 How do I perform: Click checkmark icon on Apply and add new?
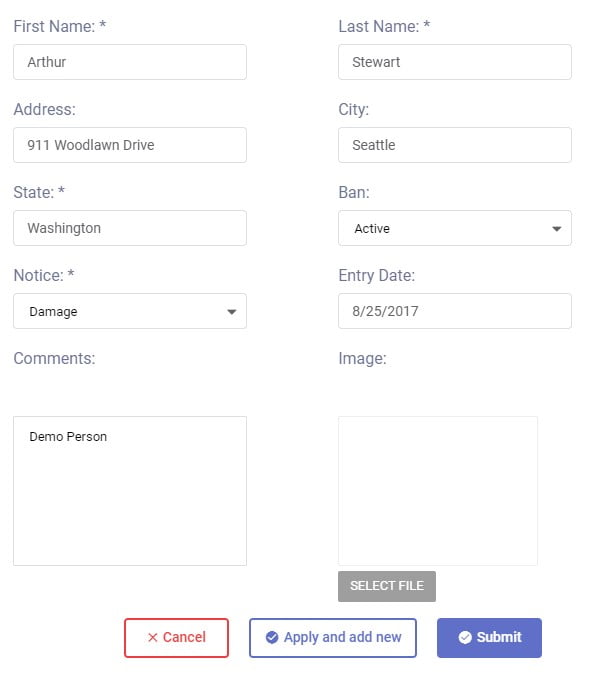tap(272, 637)
